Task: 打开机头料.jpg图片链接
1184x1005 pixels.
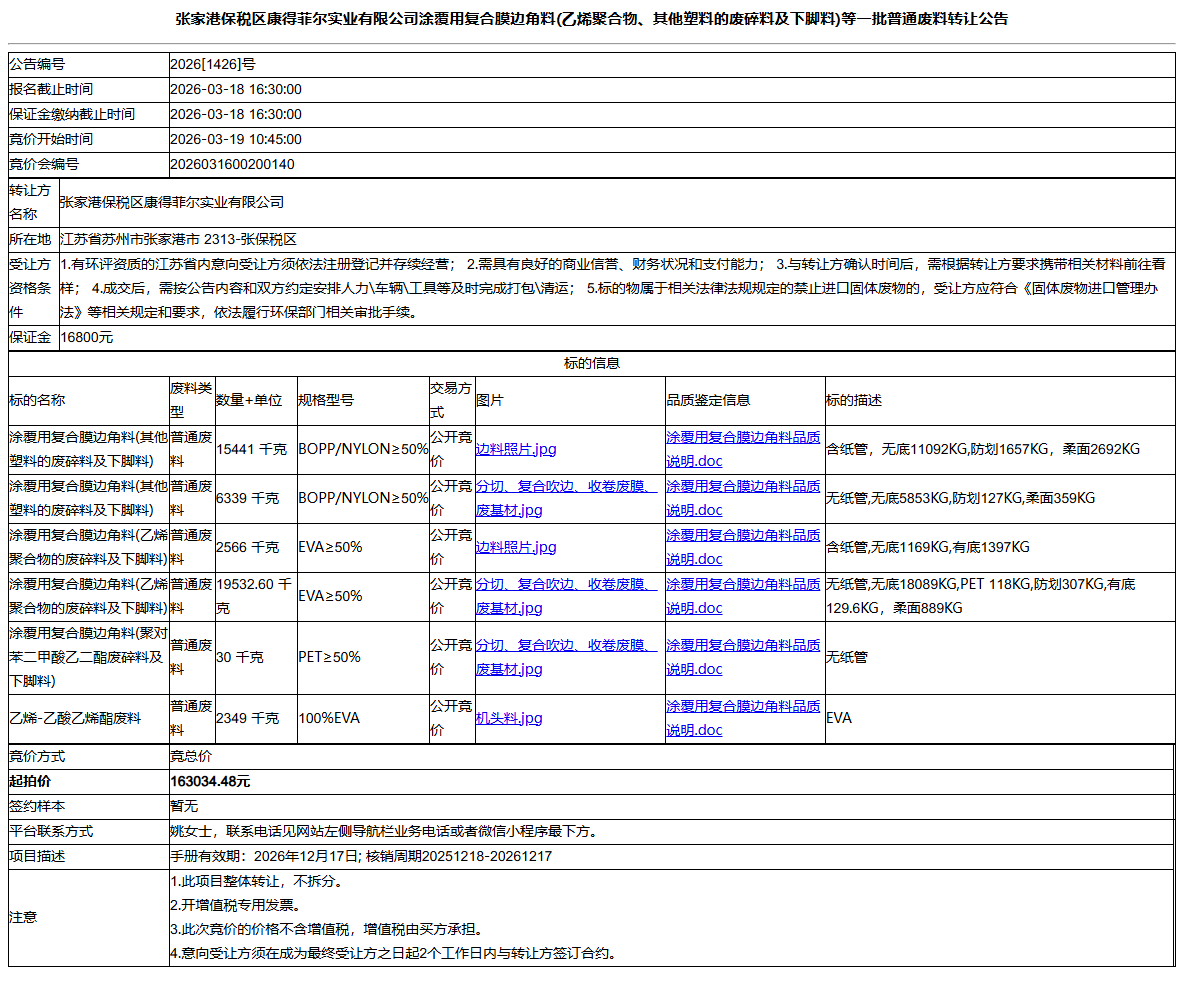Action: tap(510, 717)
